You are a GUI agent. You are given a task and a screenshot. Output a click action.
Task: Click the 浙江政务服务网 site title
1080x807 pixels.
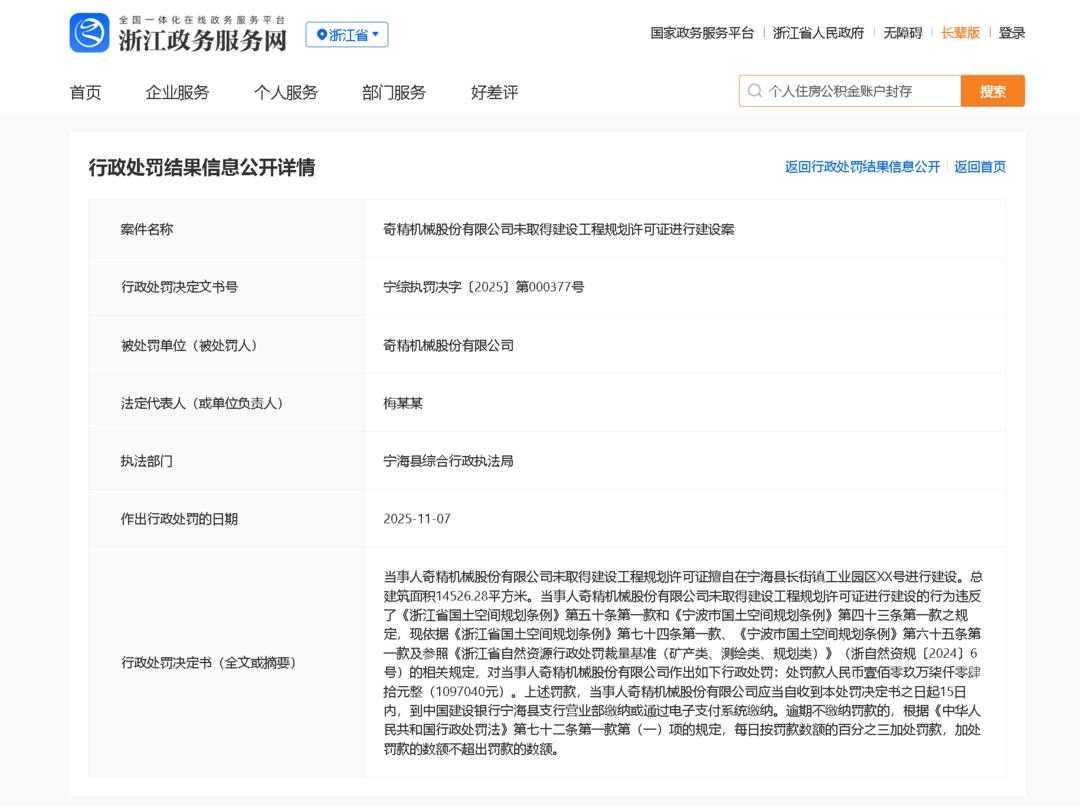202,41
